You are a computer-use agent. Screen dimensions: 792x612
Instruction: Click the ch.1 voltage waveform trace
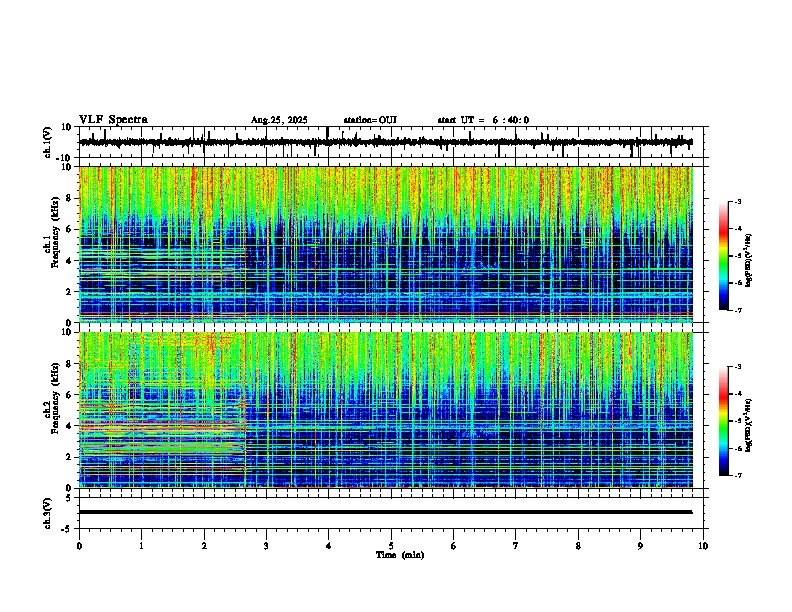point(386,142)
